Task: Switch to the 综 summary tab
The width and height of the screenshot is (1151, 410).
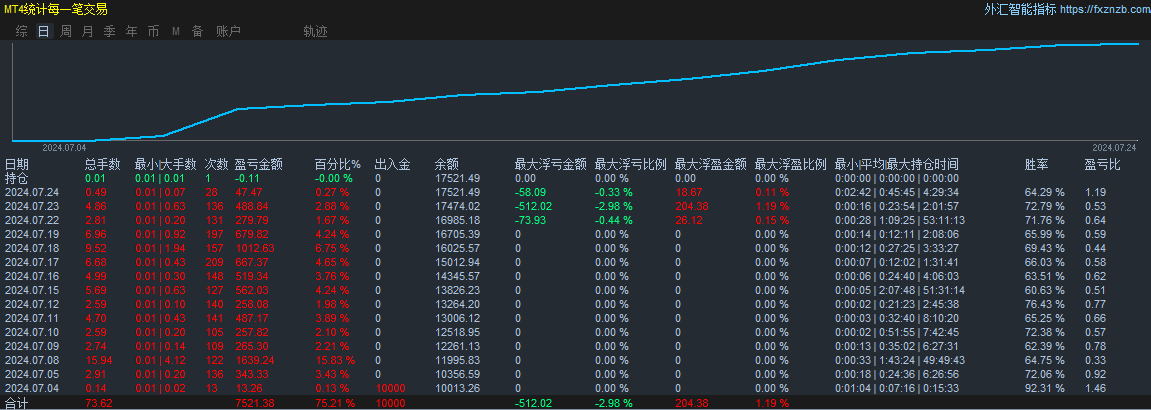Action: [x=22, y=32]
